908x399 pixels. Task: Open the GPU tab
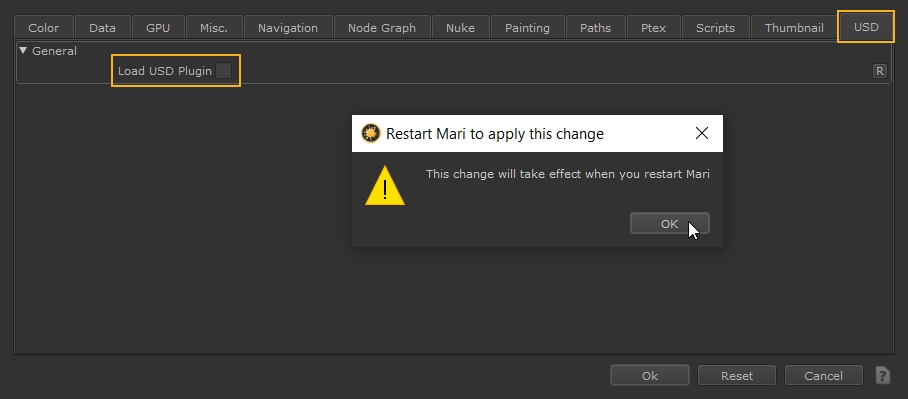click(x=158, y=28)
